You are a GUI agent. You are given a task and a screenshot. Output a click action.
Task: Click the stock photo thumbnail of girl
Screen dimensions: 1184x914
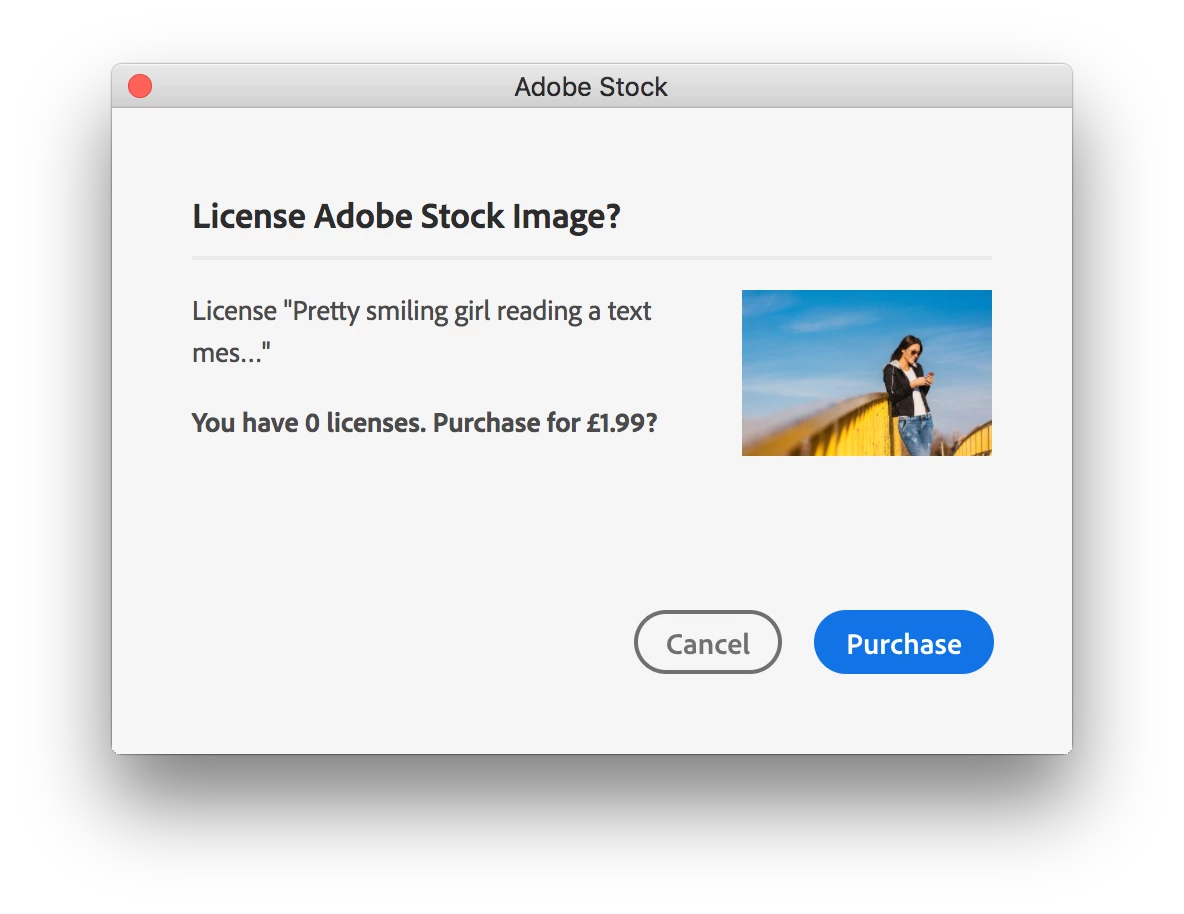pyautogui.click(x=866, y=372)
